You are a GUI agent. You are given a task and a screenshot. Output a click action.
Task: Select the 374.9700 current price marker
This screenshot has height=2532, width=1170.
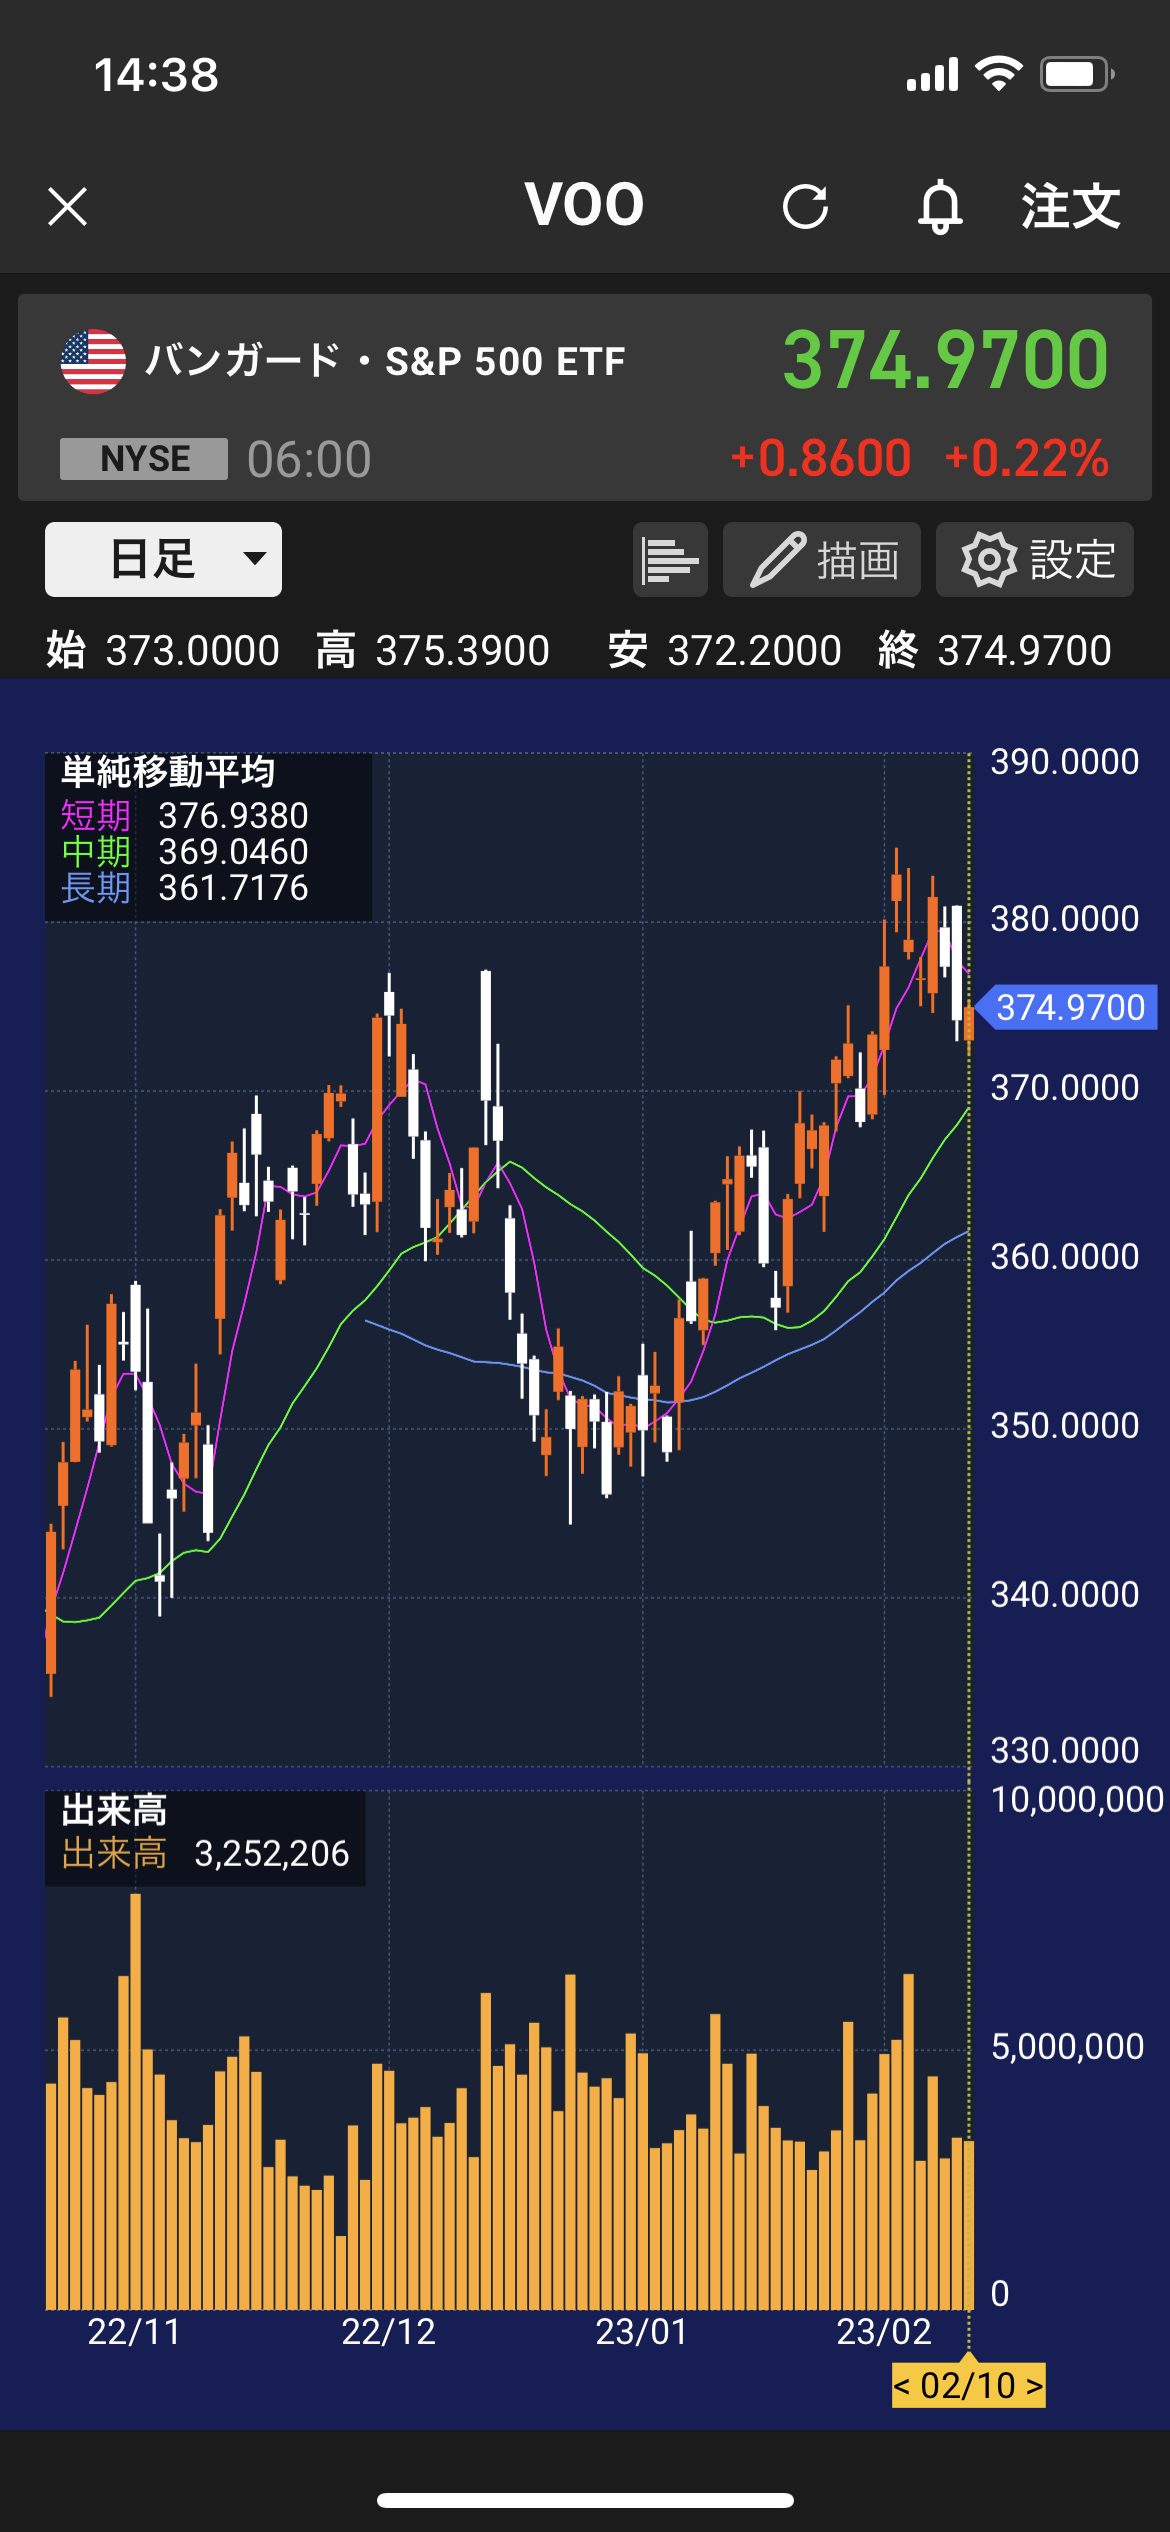[1069, 1007]
